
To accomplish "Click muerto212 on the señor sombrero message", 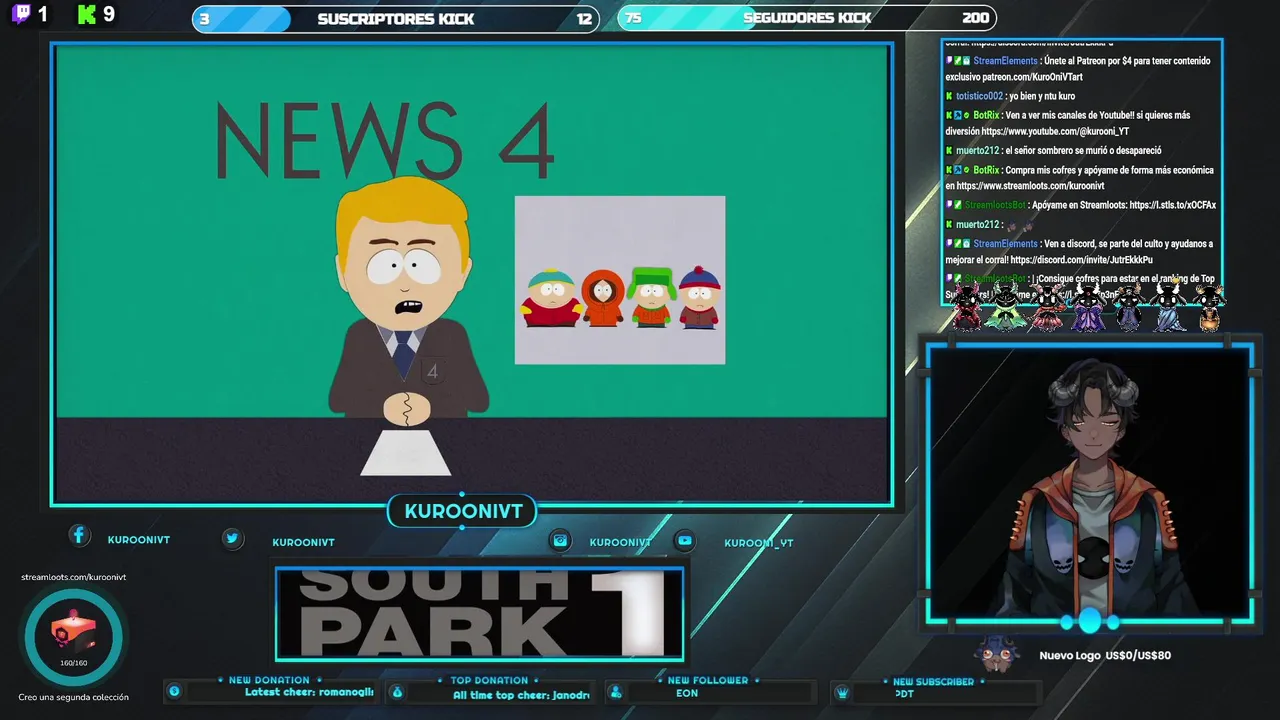I will tap(977, 151).
